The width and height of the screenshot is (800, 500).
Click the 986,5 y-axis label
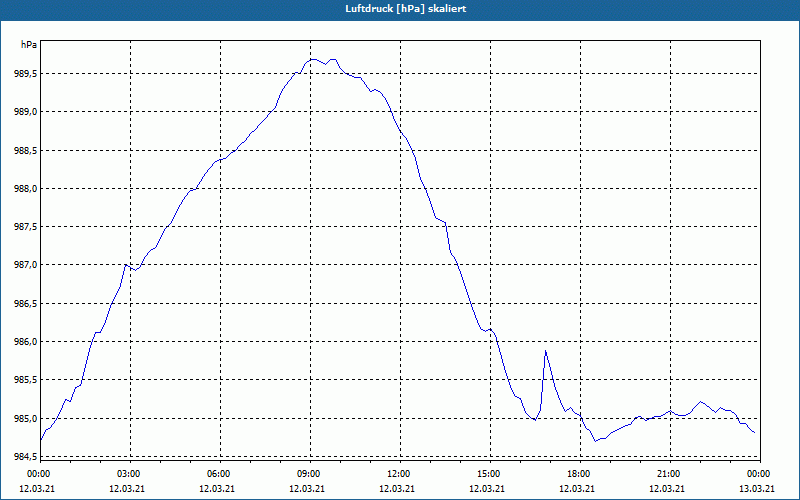(x=26, y=304)
